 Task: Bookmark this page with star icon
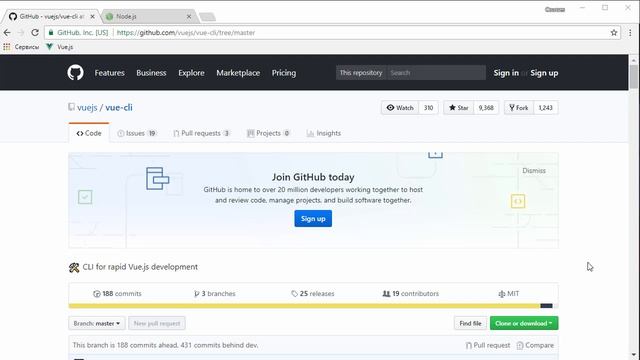click(x=613, y=33)
